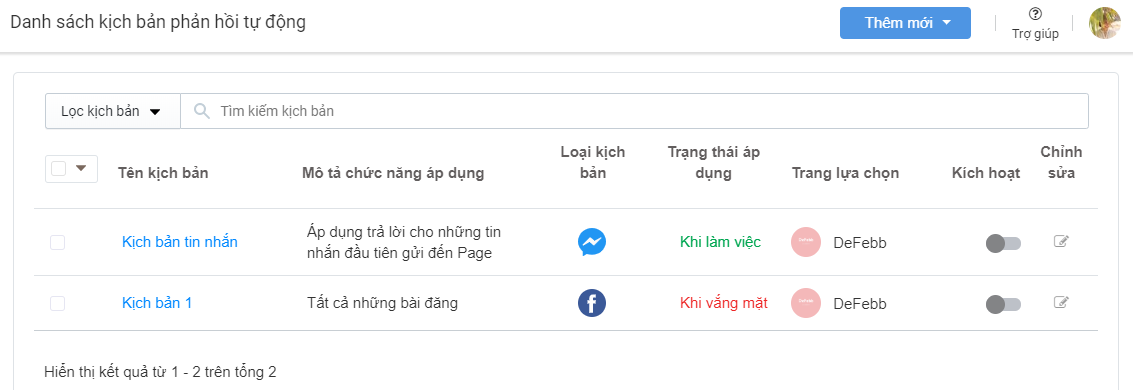Open the Thêm mới dropdown button

point(905,22)
